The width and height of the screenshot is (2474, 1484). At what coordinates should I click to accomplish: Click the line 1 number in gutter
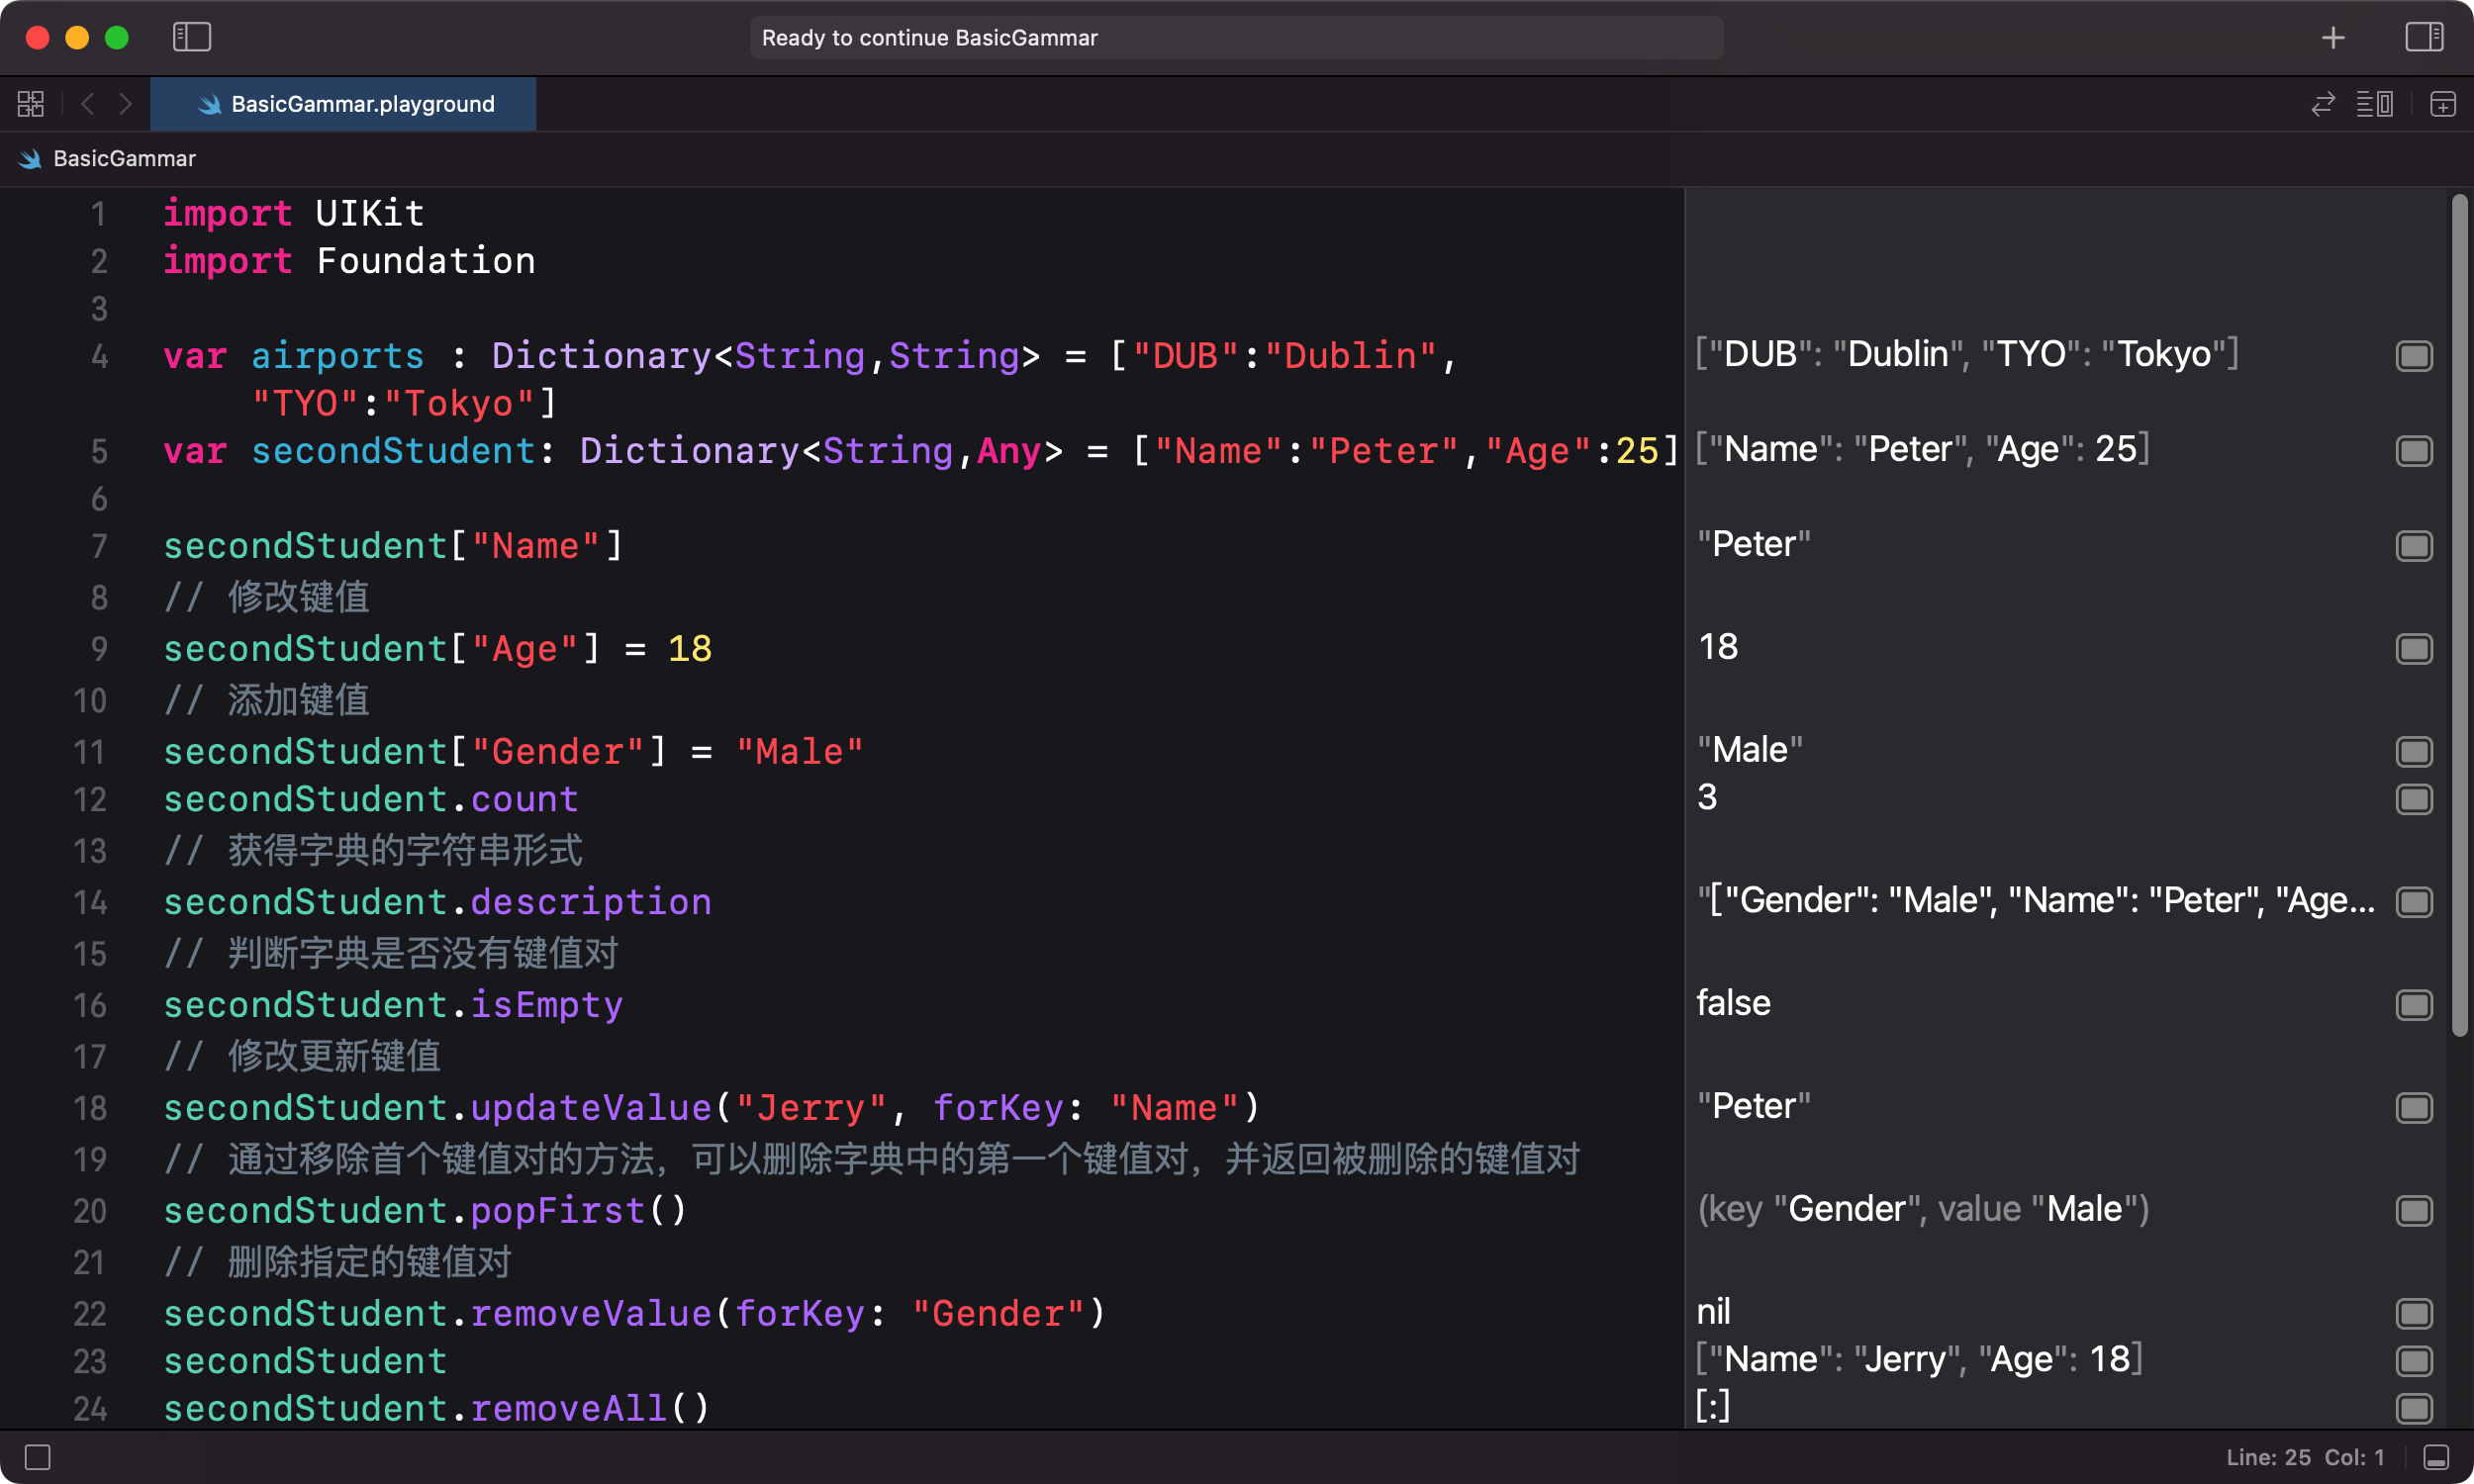(x=99, y=214)
